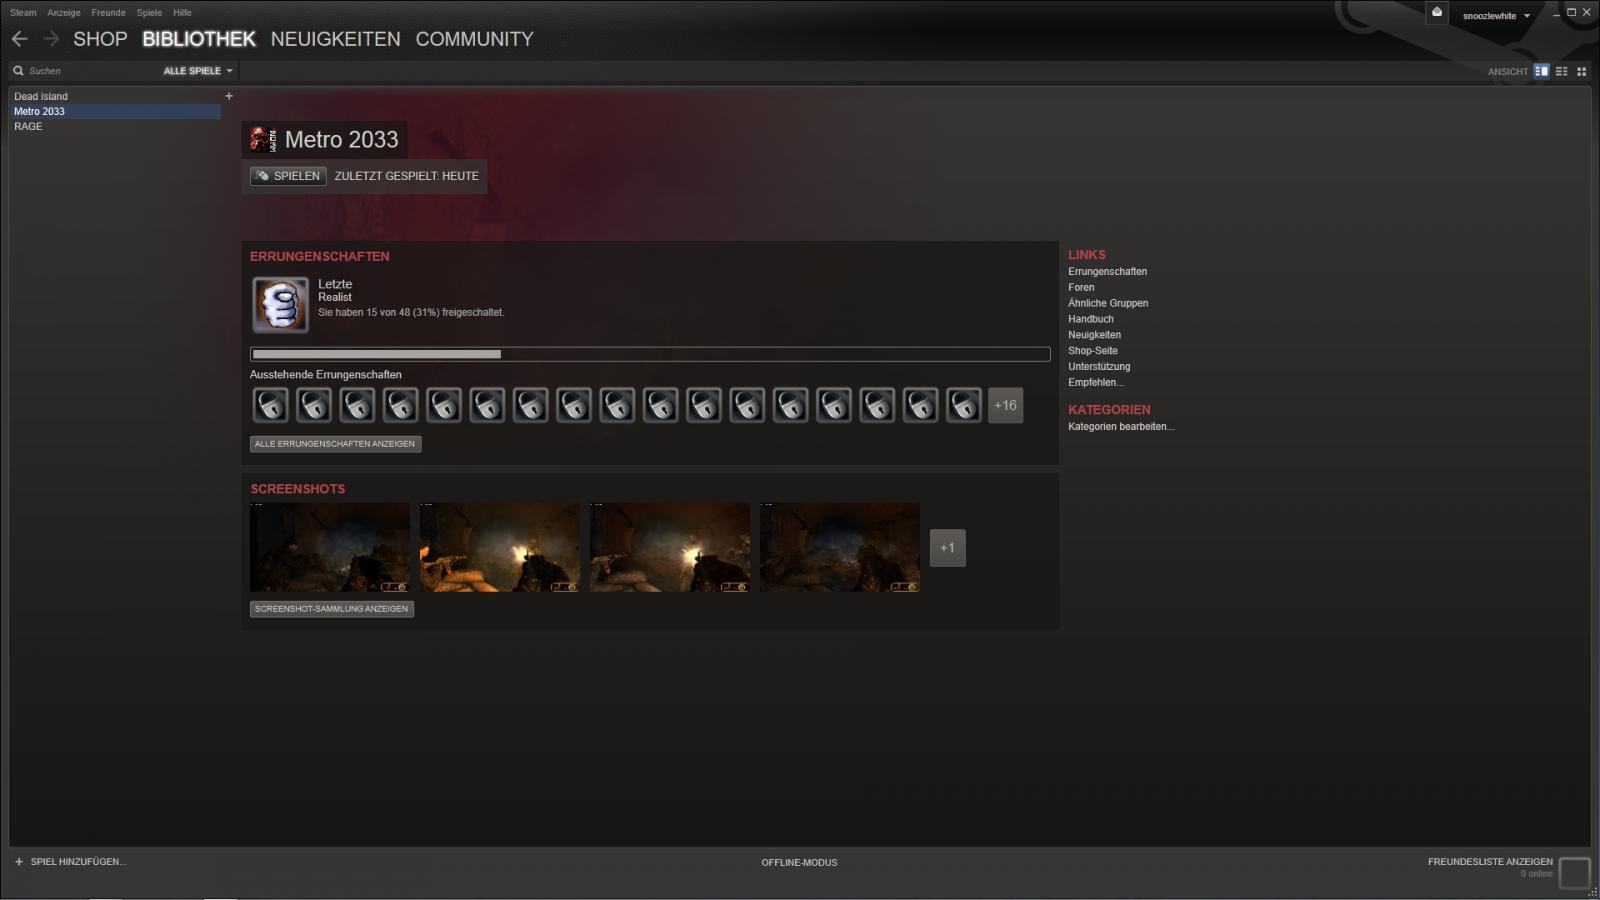Click SCREENSHOT-SAMMLUNG ANZEIGEN button

coord(332,609)
